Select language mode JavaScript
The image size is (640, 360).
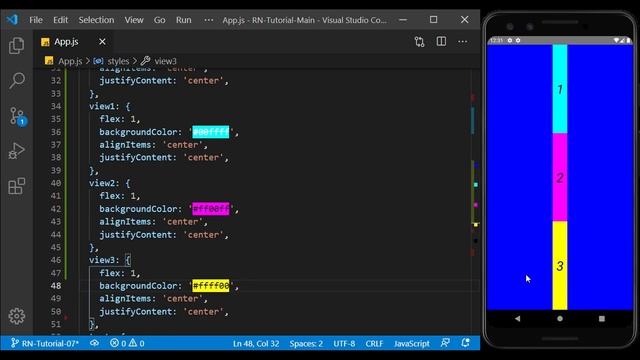411,343
